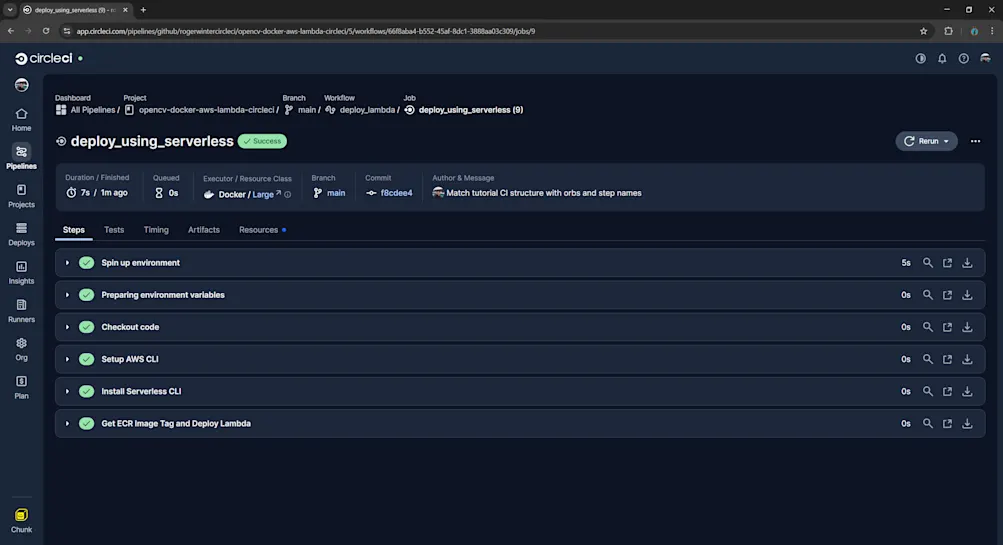Open the Deploys sidebar section
The height and width of the screenshot is (545, 1003).
tap(21, 234)
